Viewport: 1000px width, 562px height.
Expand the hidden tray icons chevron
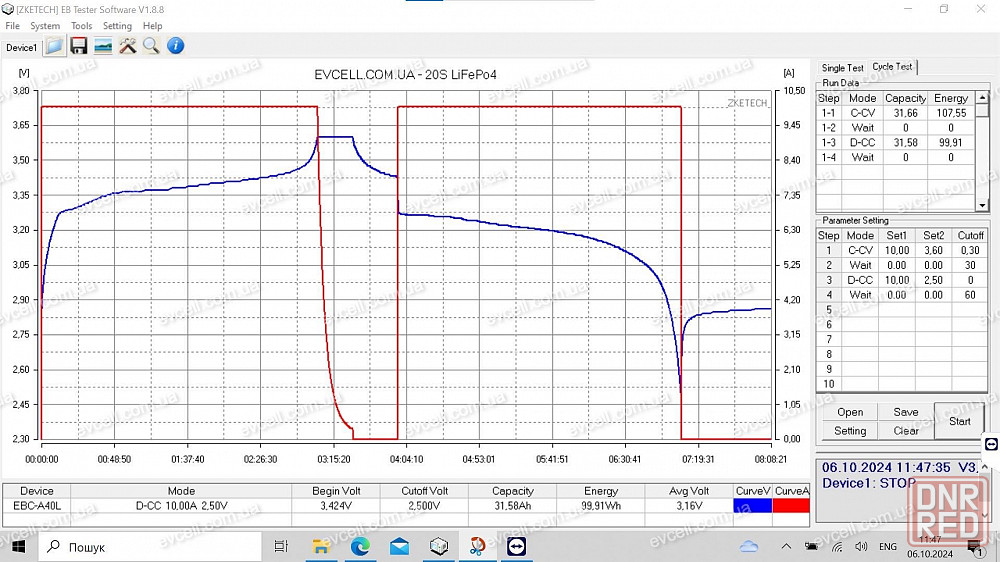click(x=786, y=547)
